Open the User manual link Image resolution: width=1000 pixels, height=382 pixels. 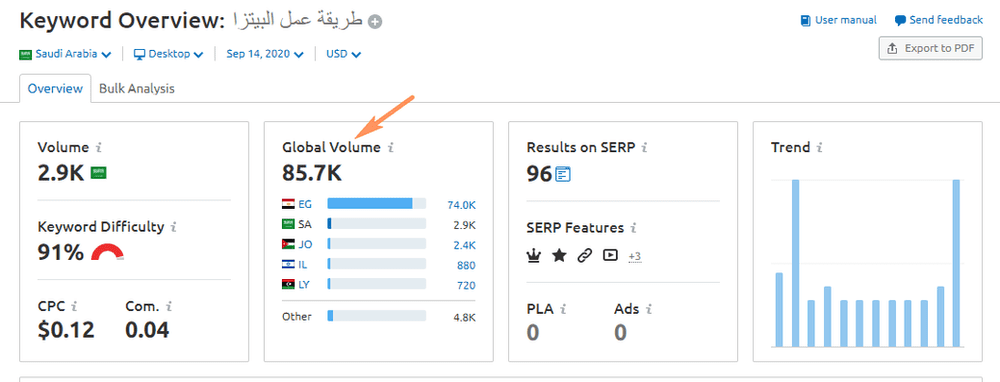839,20
